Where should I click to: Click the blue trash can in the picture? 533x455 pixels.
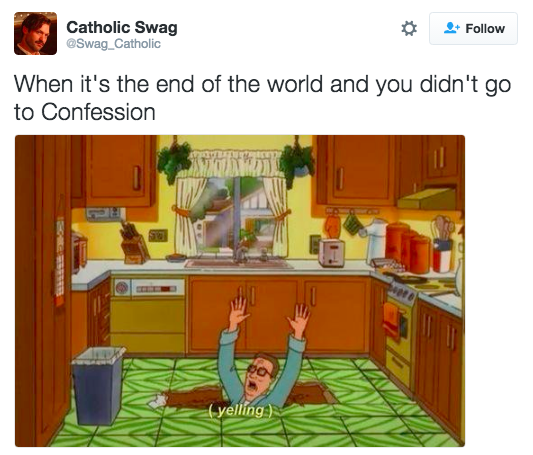[x=98, y=385]
